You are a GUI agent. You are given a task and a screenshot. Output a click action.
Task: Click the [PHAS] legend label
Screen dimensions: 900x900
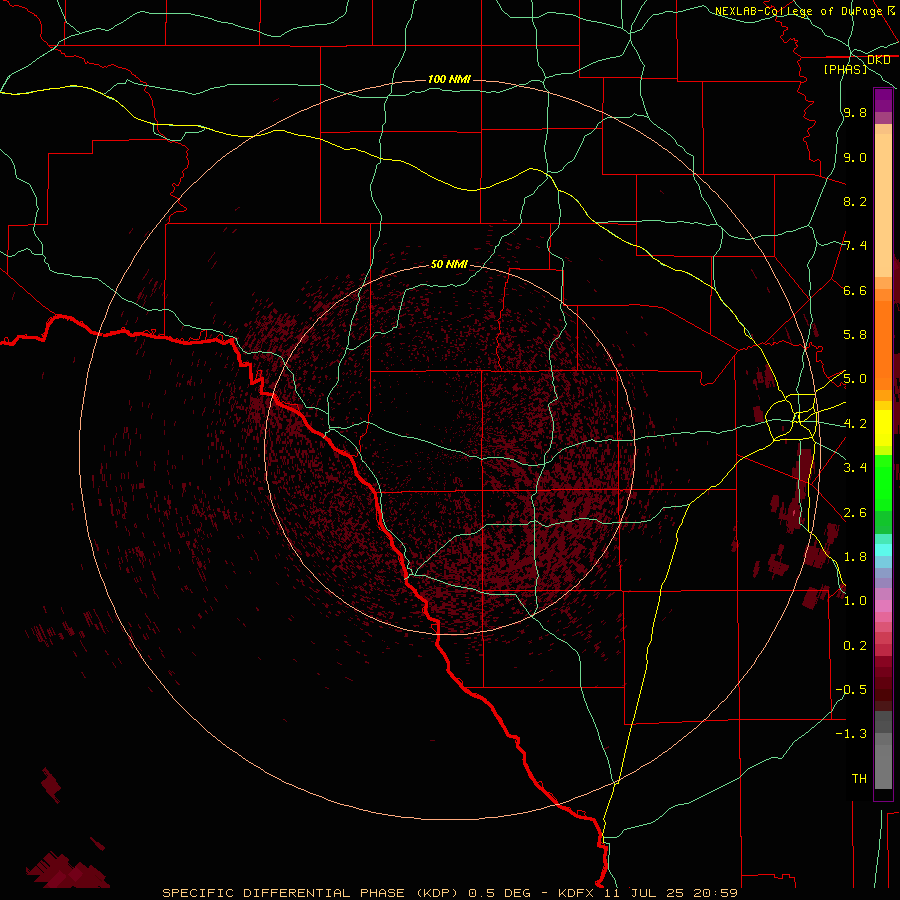tap(845, 69)
